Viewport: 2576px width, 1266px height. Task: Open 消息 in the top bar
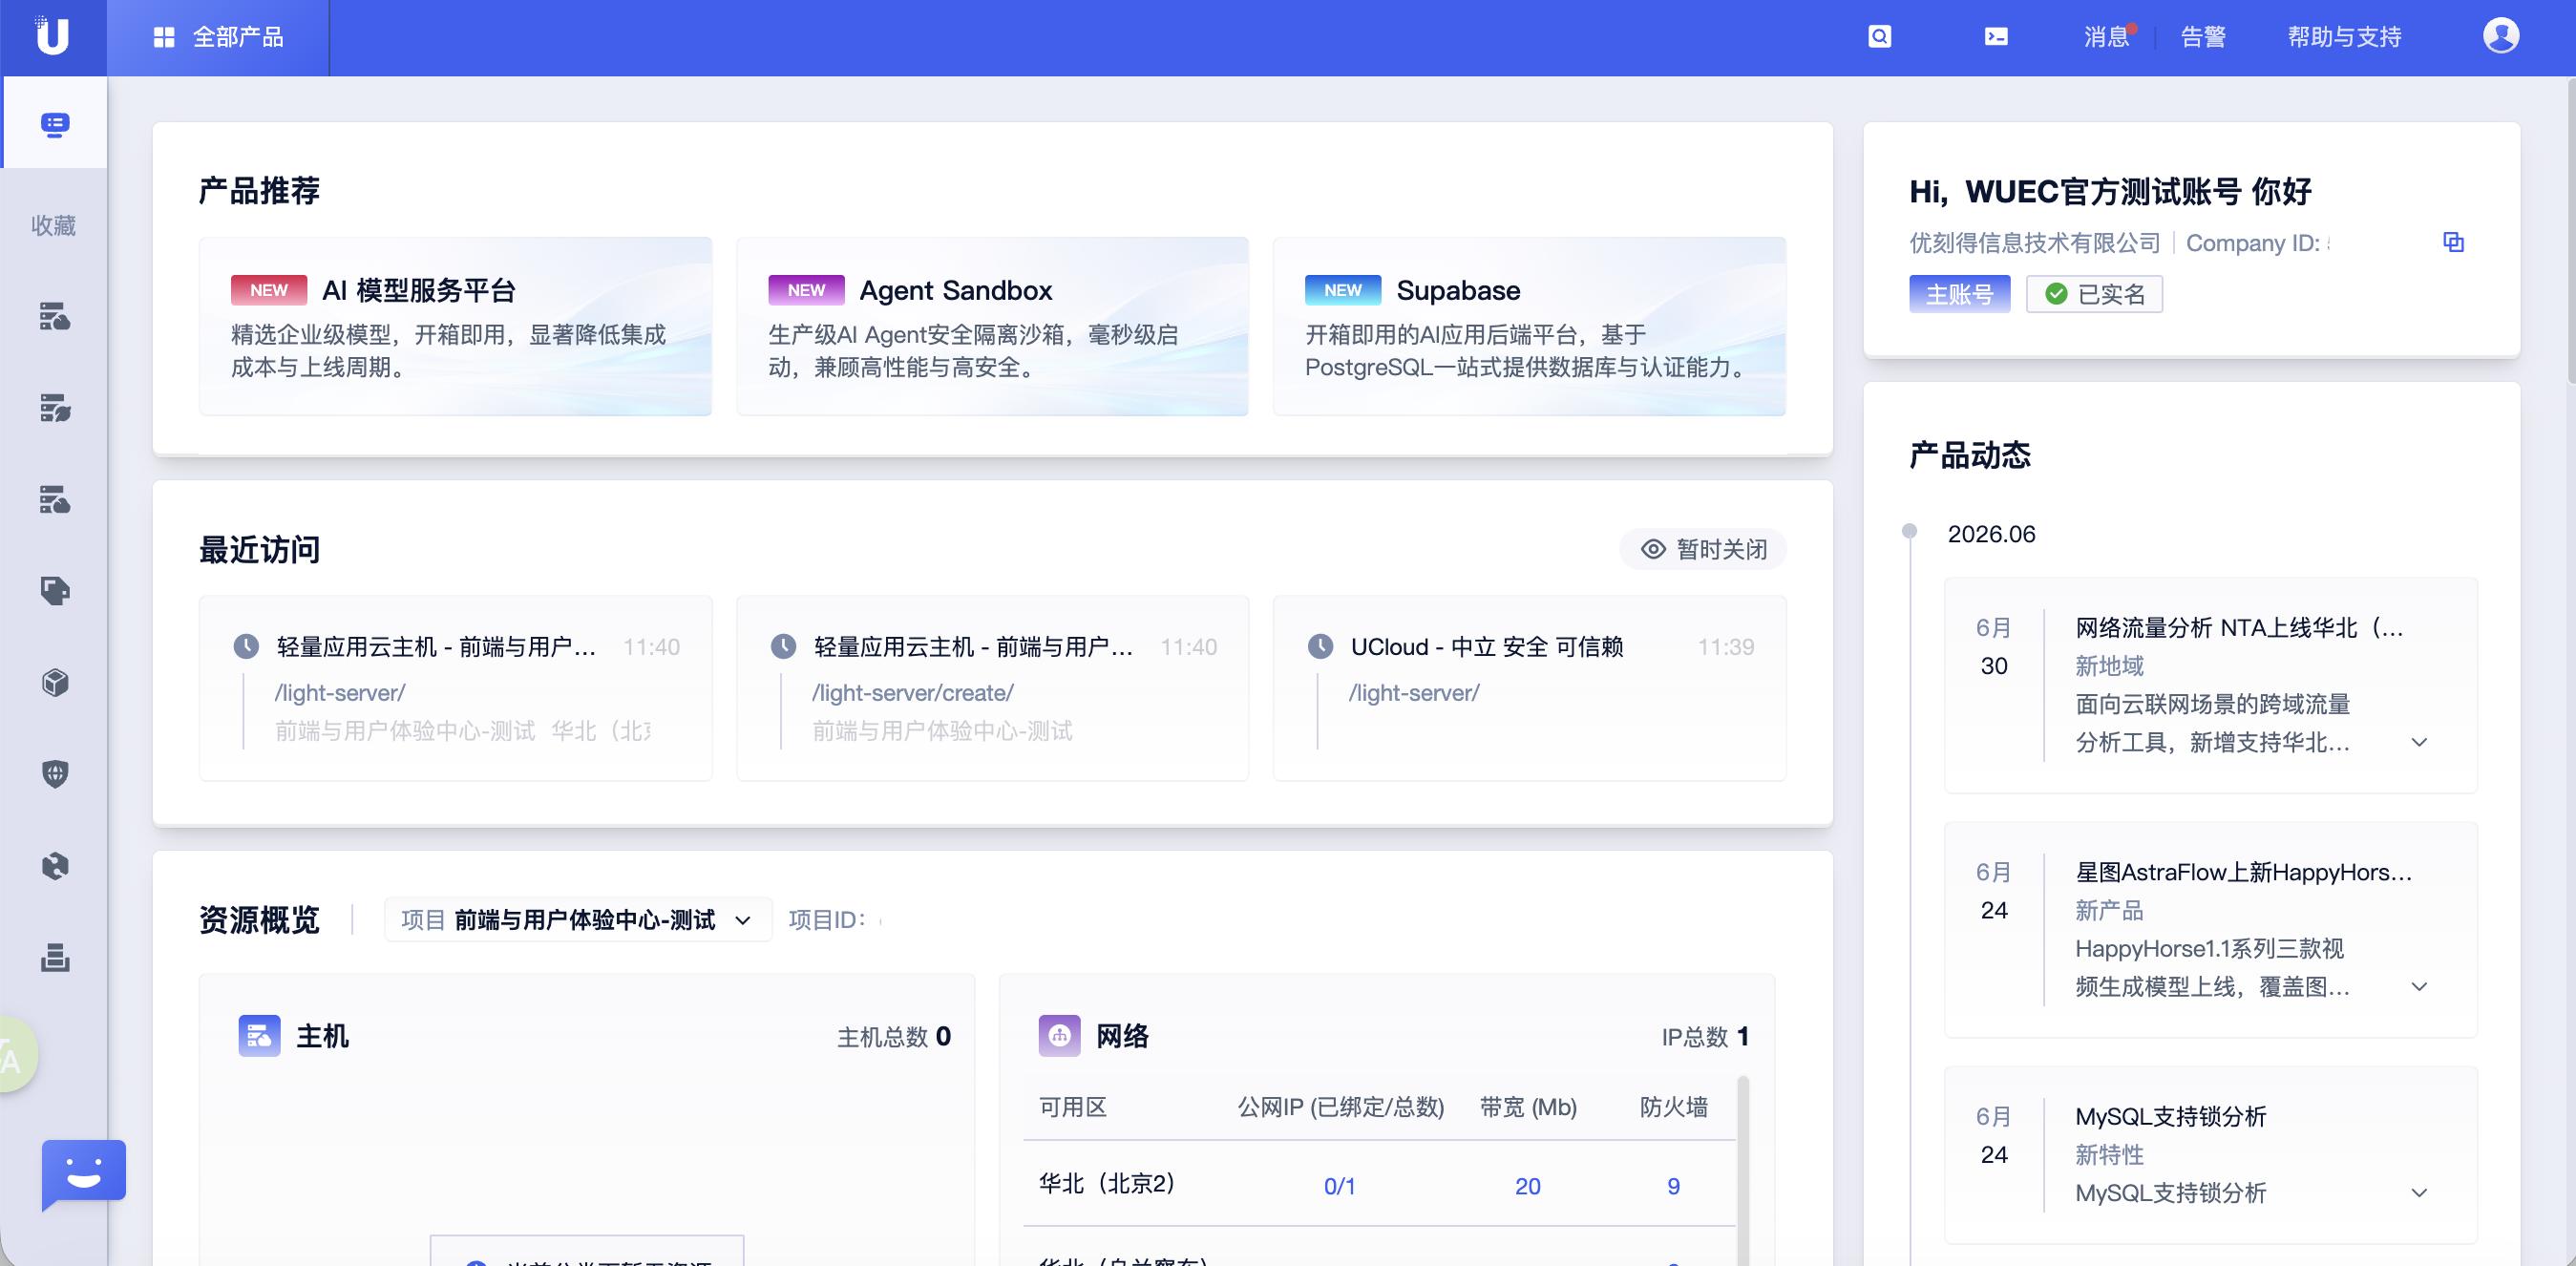tap(2105, 37)
